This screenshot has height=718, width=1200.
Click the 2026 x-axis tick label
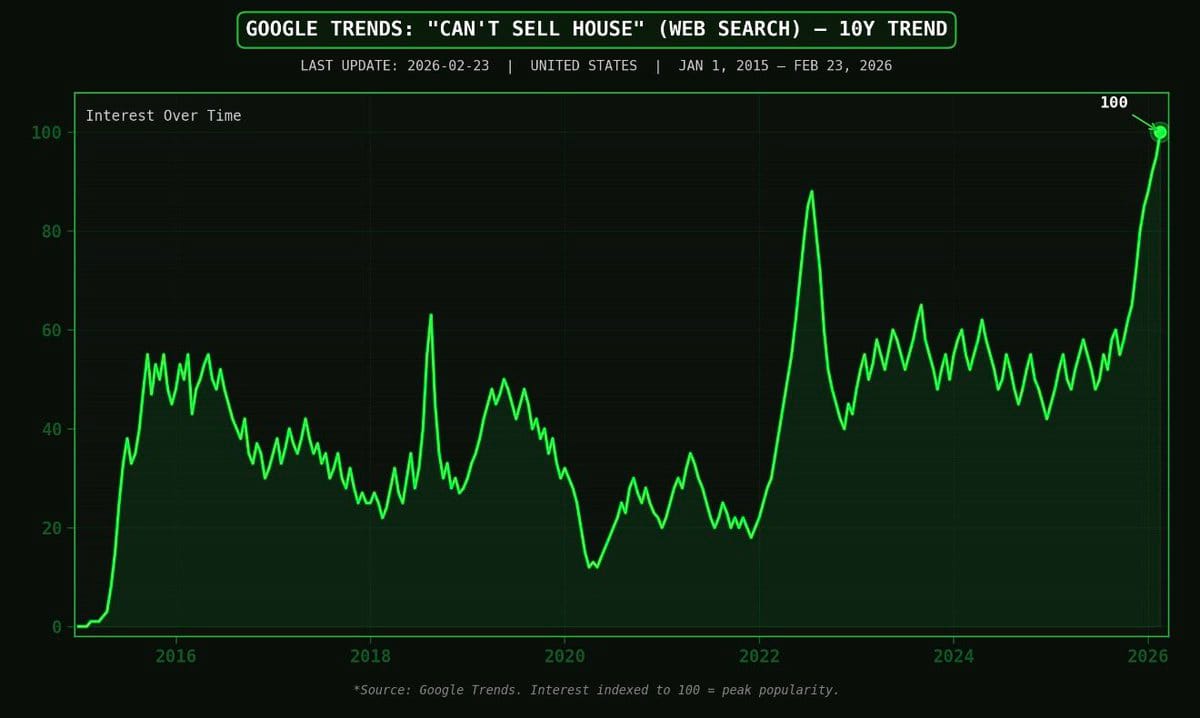point(1148,656)
